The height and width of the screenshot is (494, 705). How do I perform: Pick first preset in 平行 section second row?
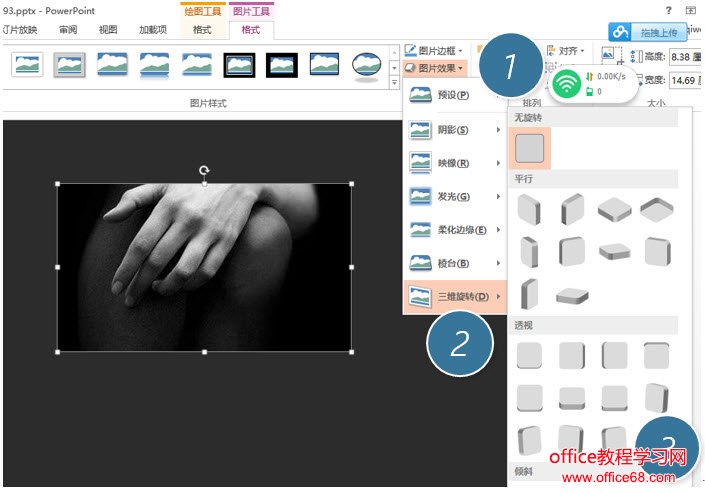(529, 252)
